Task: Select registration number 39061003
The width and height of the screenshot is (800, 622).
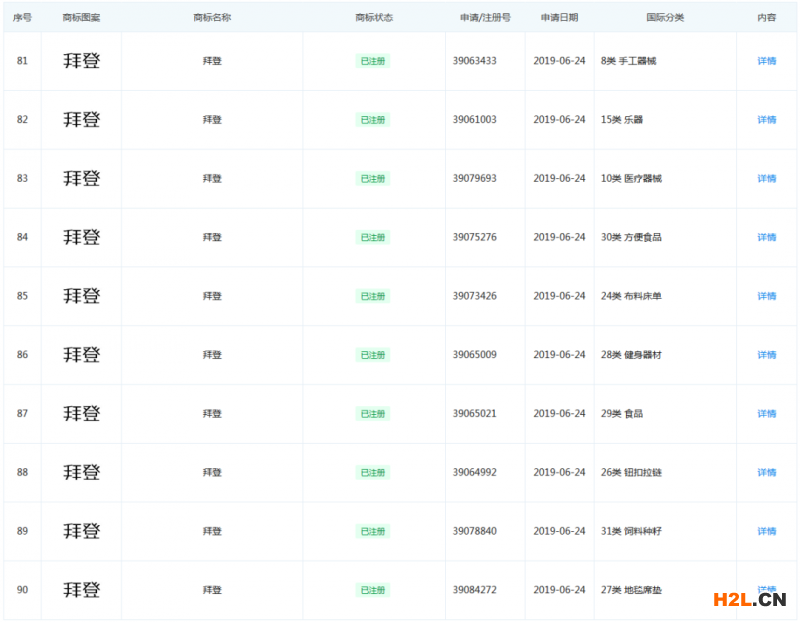Action: point(474,119)
